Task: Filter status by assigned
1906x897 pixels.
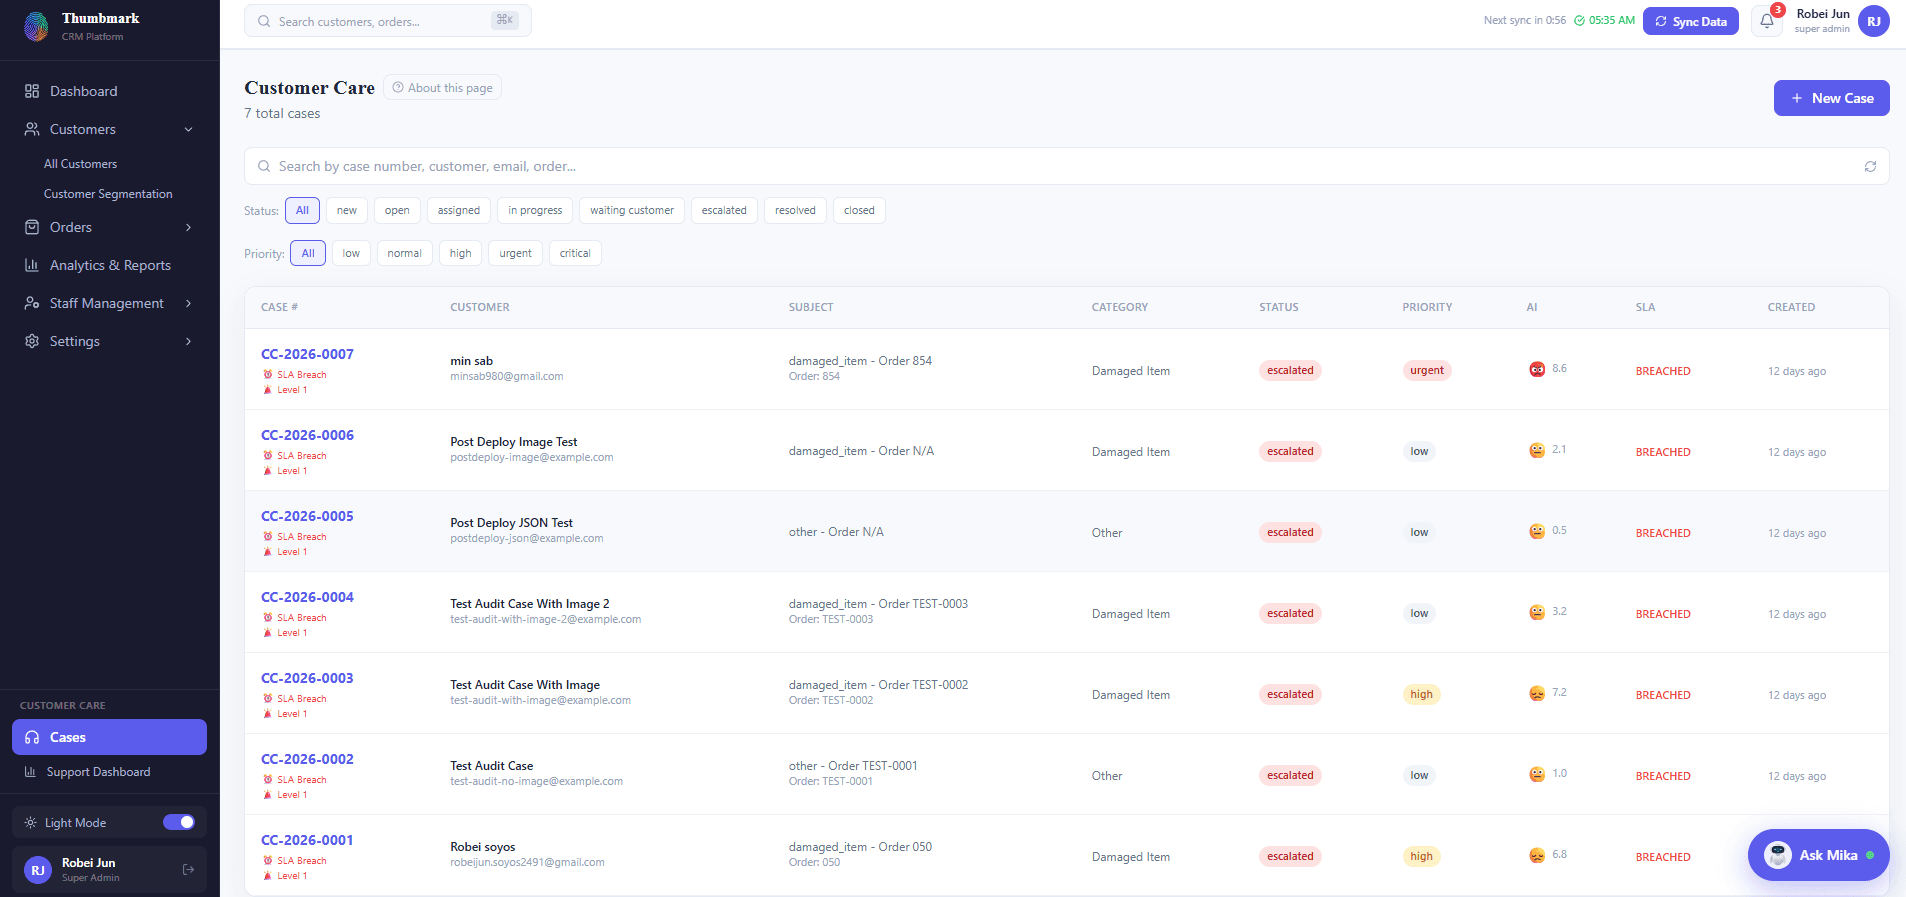Action: pos(459,210)
